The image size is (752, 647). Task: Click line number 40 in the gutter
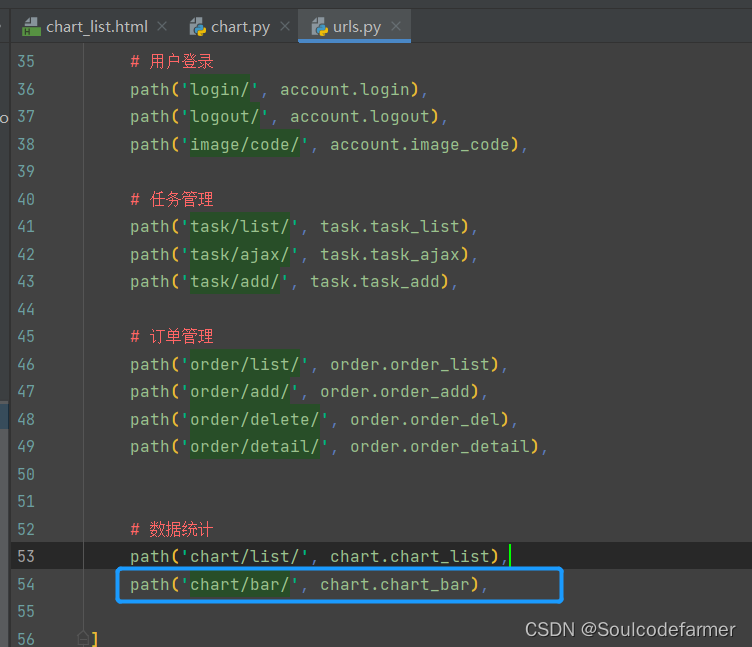pos(26,199)
